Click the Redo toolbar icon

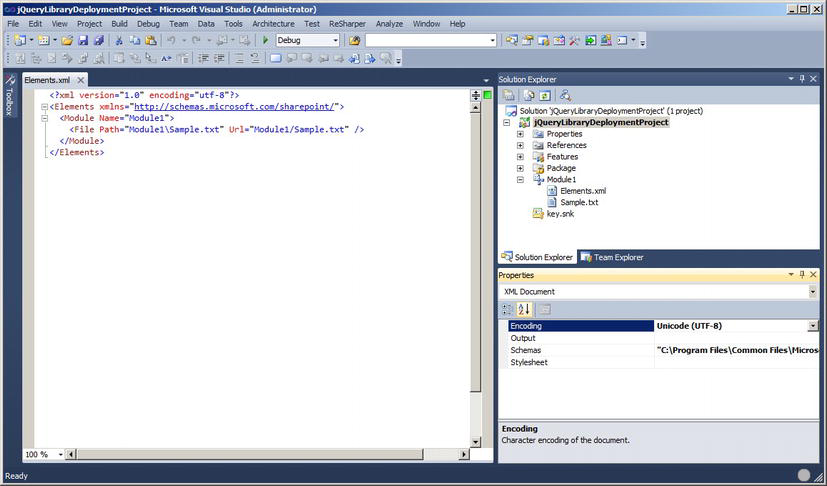coord(196,40)
